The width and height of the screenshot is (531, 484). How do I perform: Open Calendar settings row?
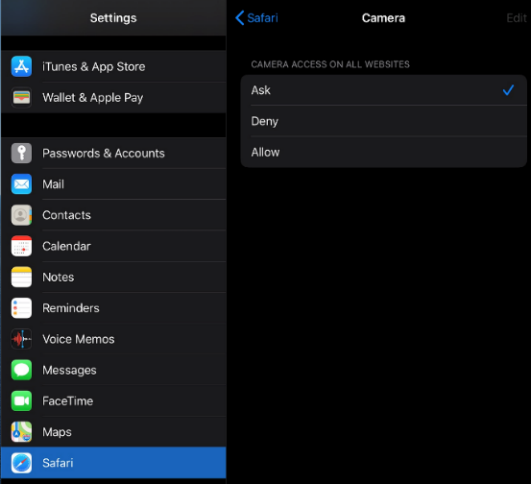(x=113, y=246)
